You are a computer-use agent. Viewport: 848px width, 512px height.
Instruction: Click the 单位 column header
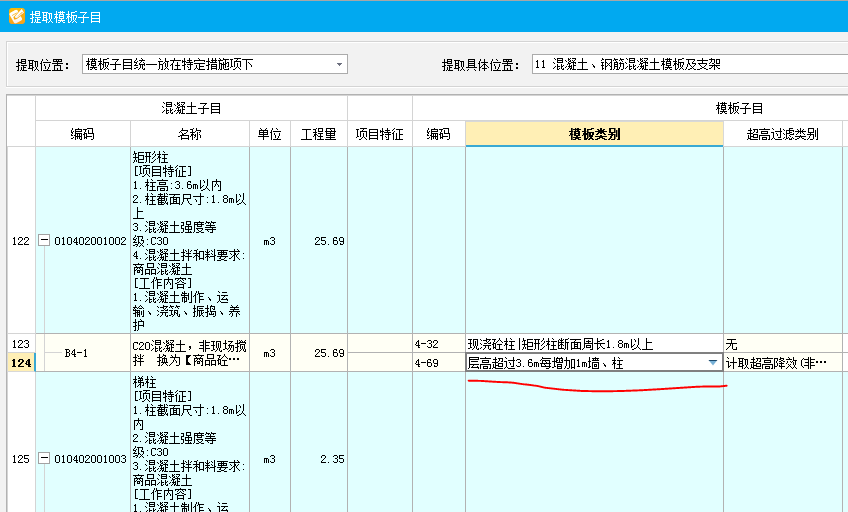point(270,134)
